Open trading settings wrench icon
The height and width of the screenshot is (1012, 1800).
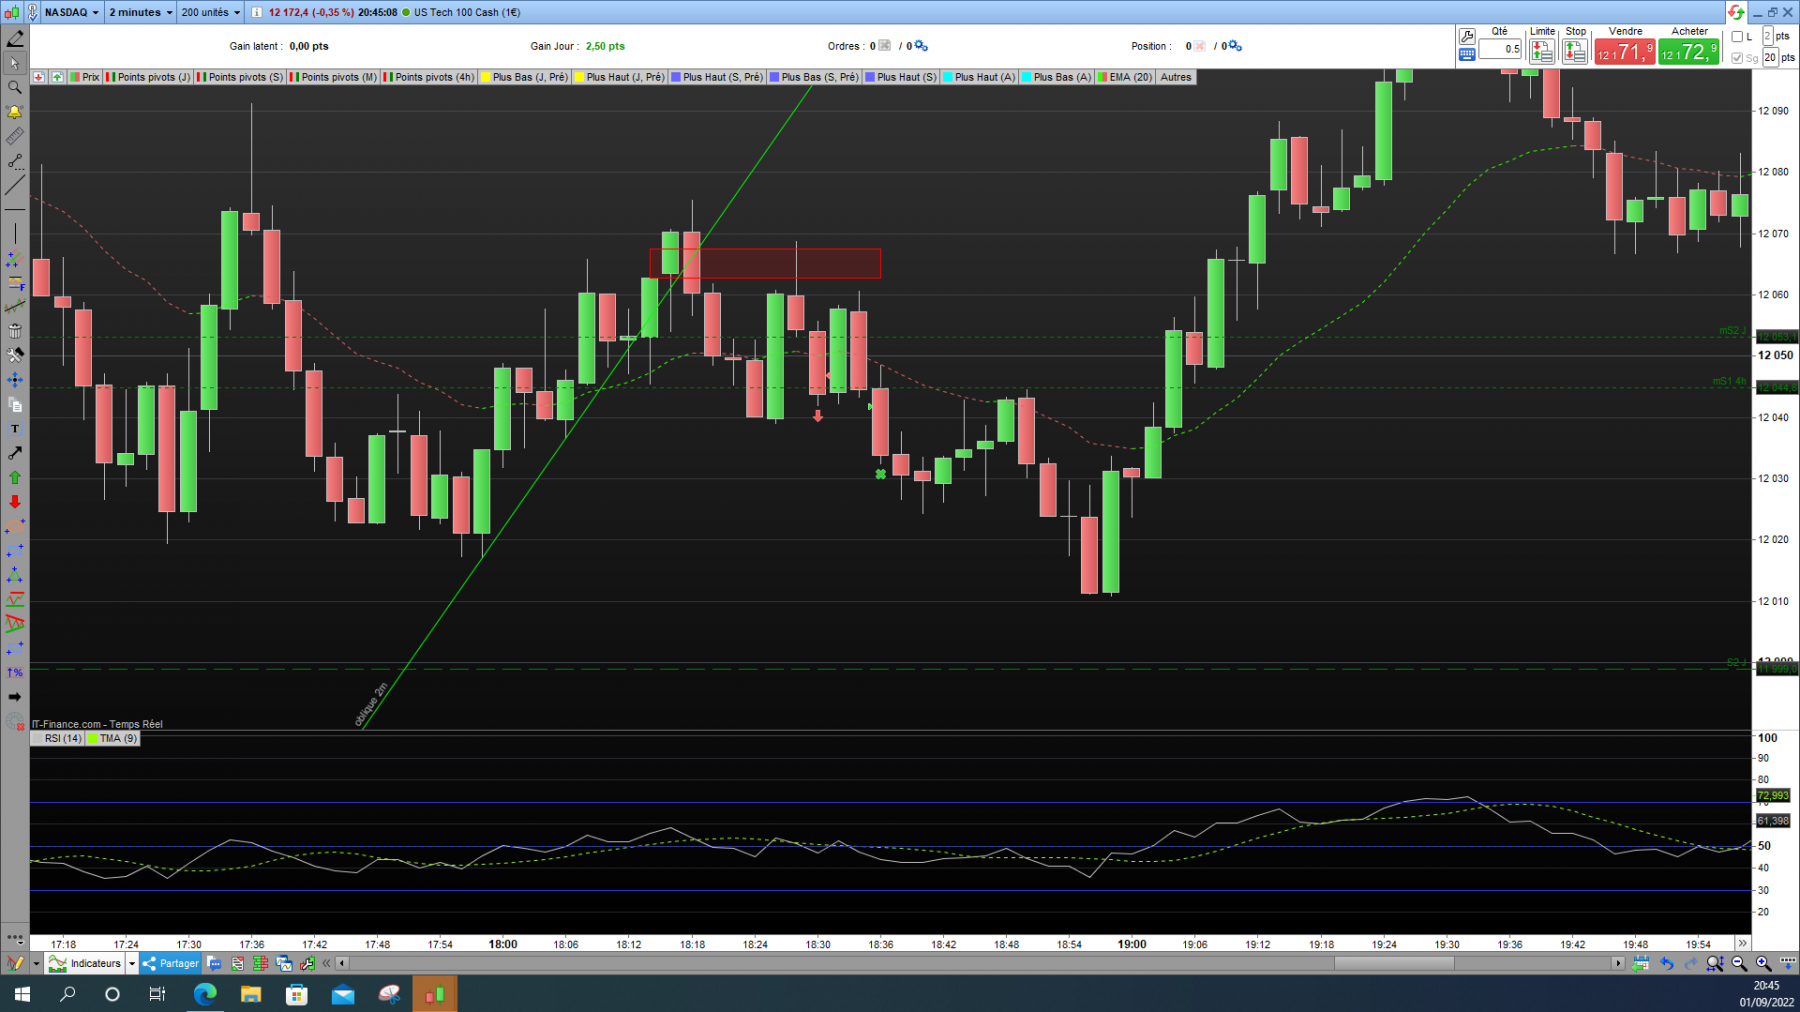(1467, 36)
